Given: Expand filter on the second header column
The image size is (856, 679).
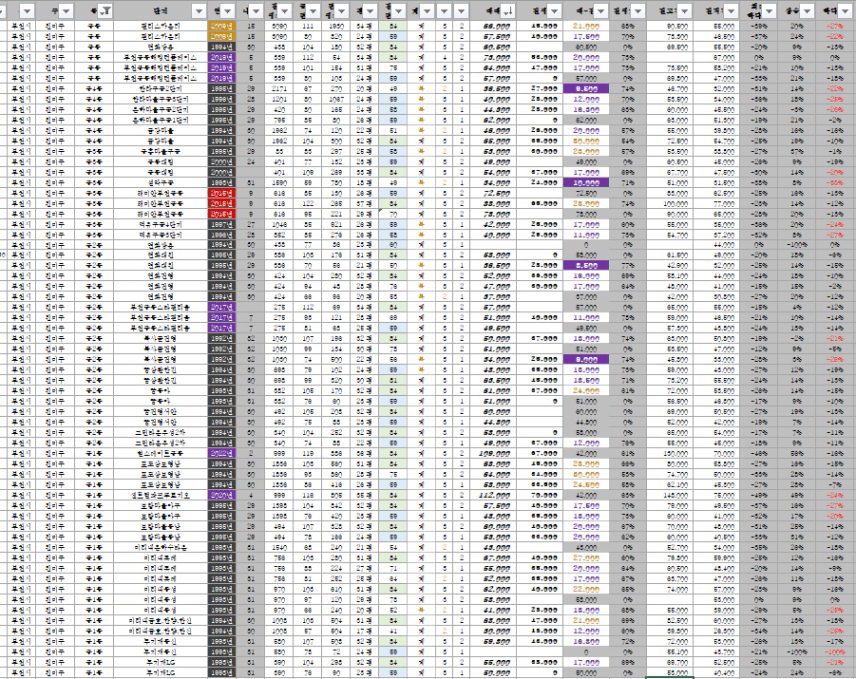Looking at the screenshot, I should [64, 8].
